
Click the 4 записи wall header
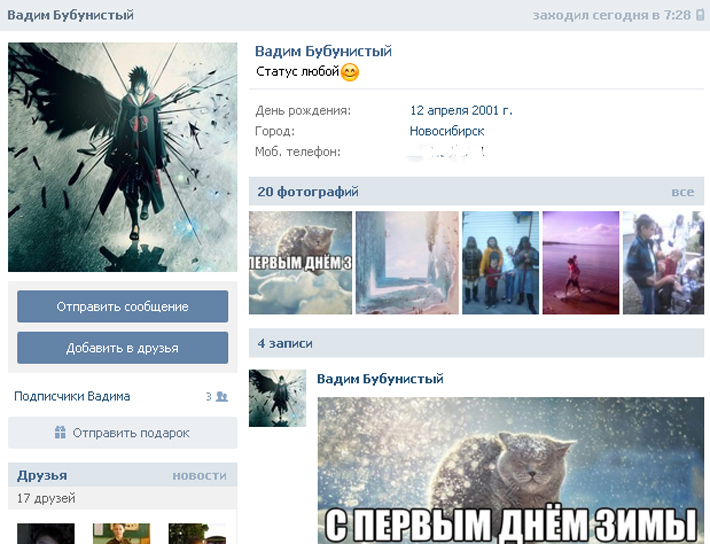[x=285, y=343]
